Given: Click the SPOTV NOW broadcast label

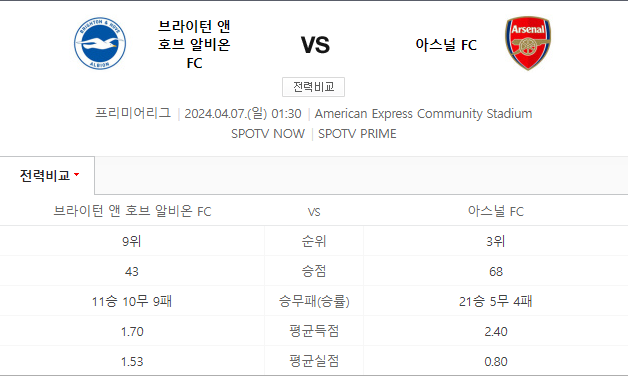Looking at the screenshot, I should tap(268, 134).
